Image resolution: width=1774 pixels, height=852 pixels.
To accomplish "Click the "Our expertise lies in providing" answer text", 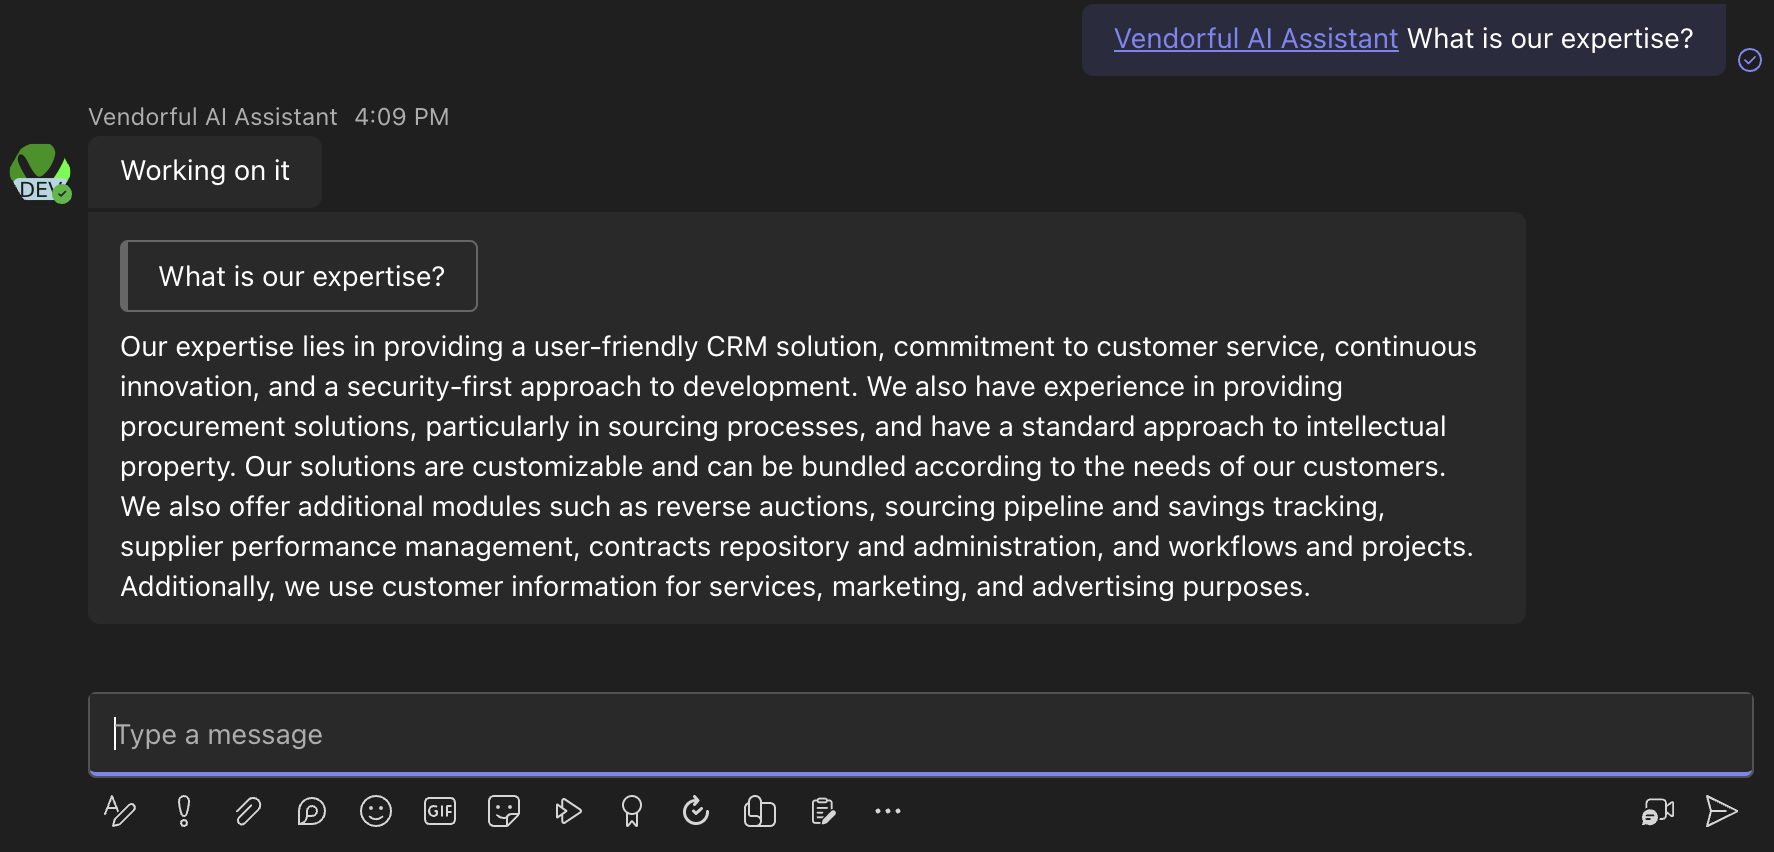I will click(x=799, y=466).
